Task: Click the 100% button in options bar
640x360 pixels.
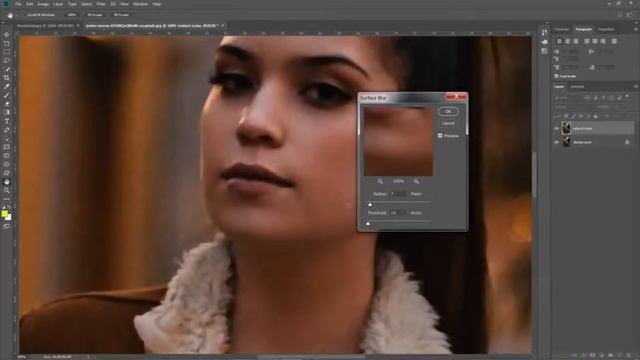Action: [72, 15]
